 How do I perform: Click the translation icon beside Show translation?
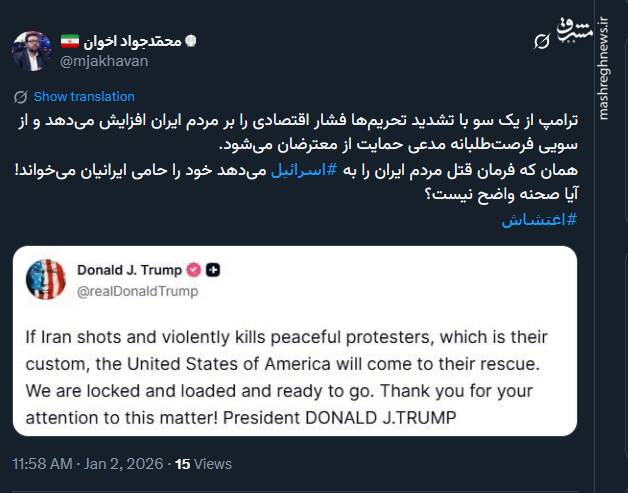(20, 97)
